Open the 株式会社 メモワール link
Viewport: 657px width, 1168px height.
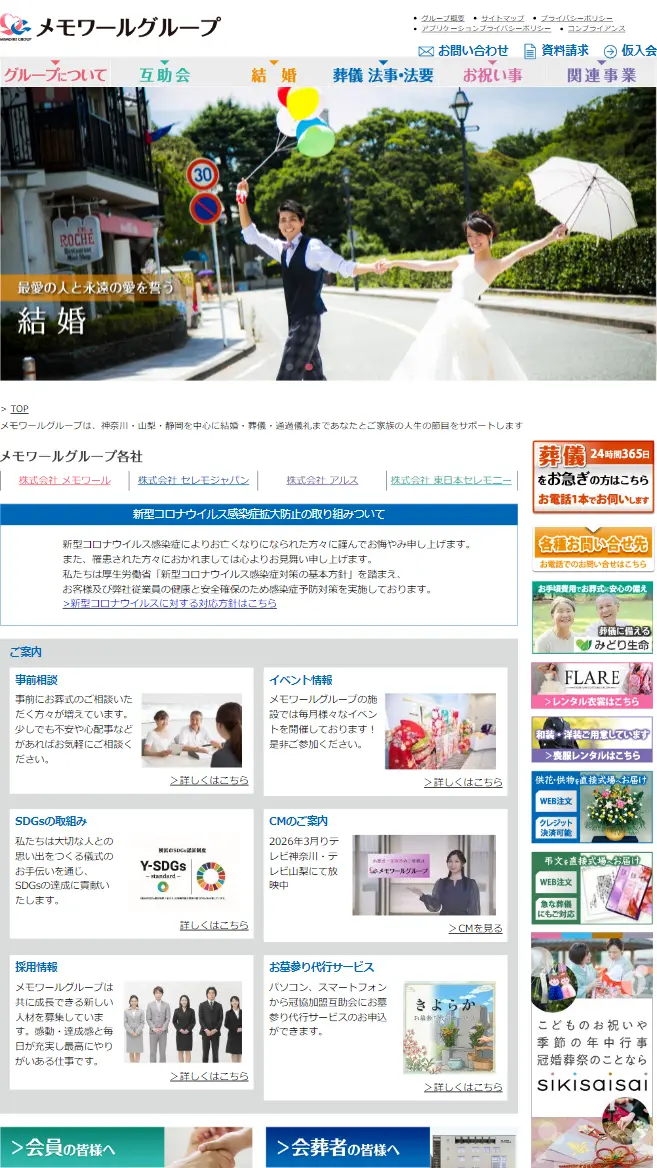65,480
